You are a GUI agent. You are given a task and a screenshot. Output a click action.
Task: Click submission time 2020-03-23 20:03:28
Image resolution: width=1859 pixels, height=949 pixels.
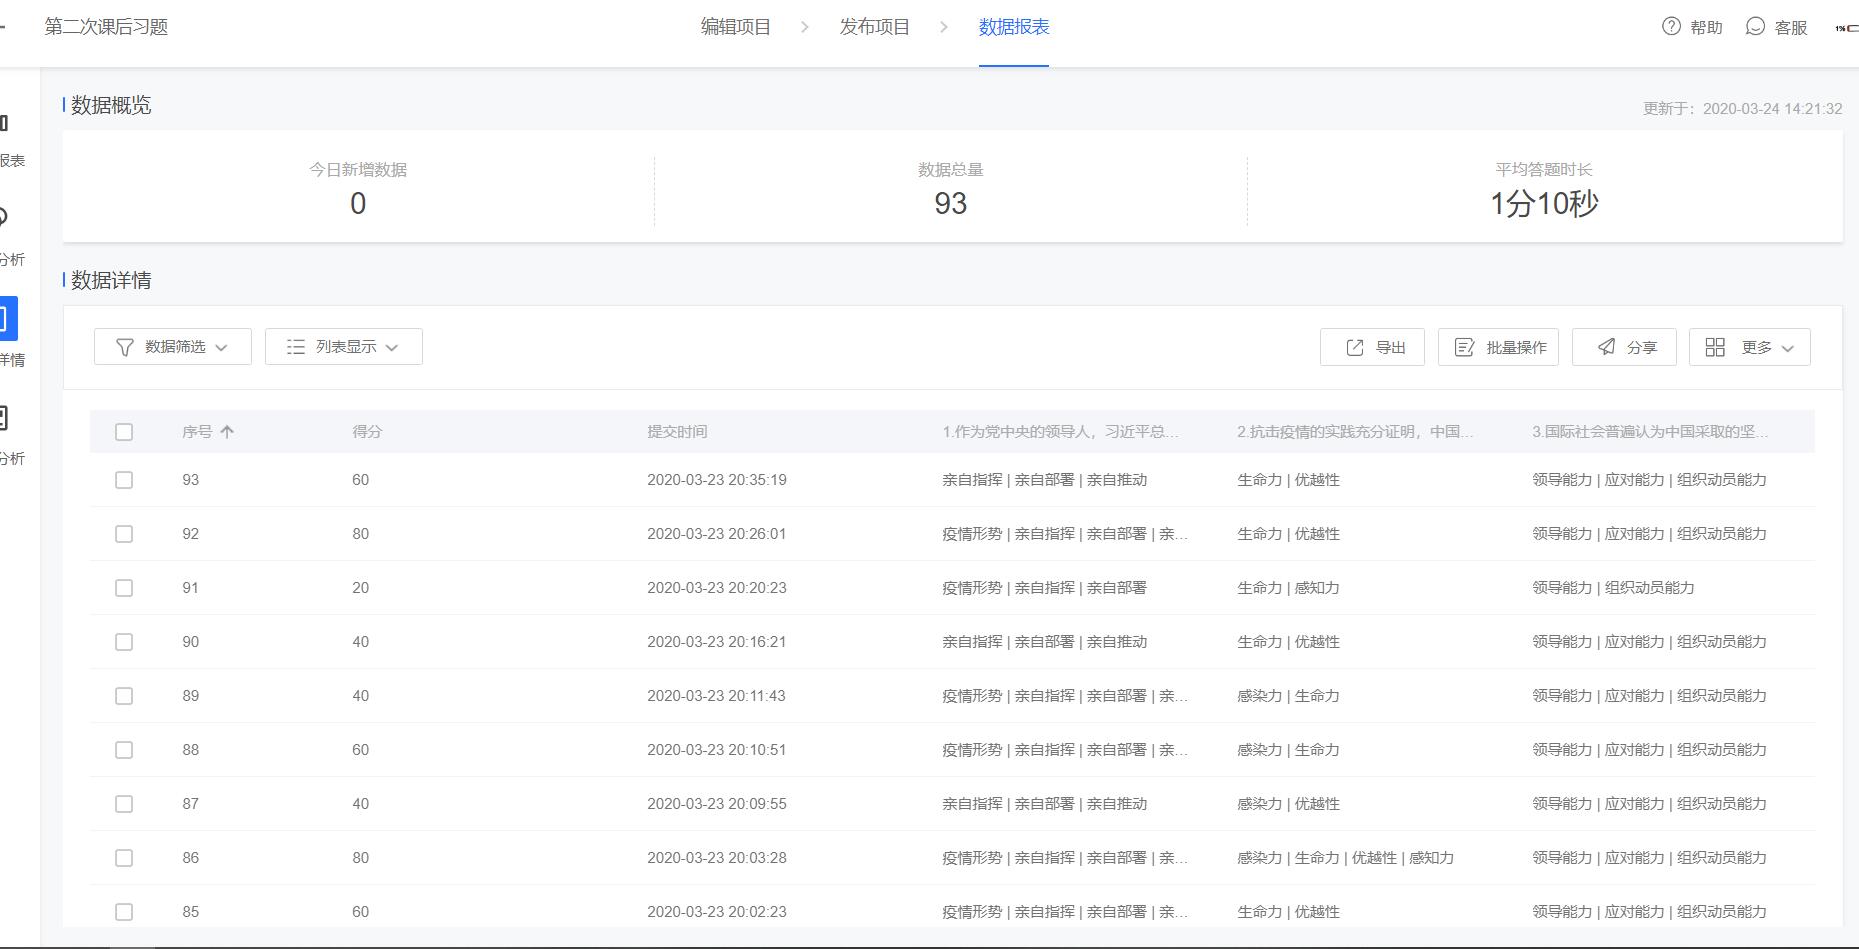pyautogui.click(x=717, y=858)
